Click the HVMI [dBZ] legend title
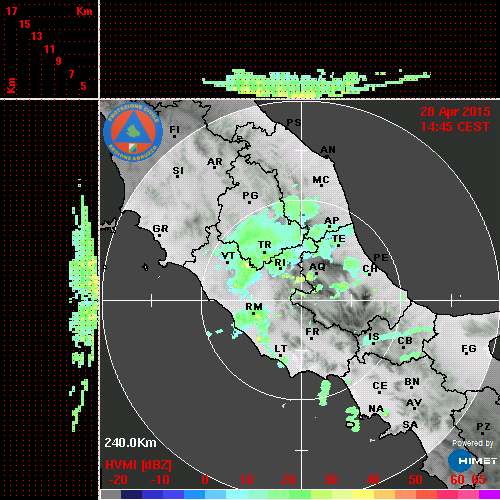Screen dimensions: 500x500 coord(138,465)
